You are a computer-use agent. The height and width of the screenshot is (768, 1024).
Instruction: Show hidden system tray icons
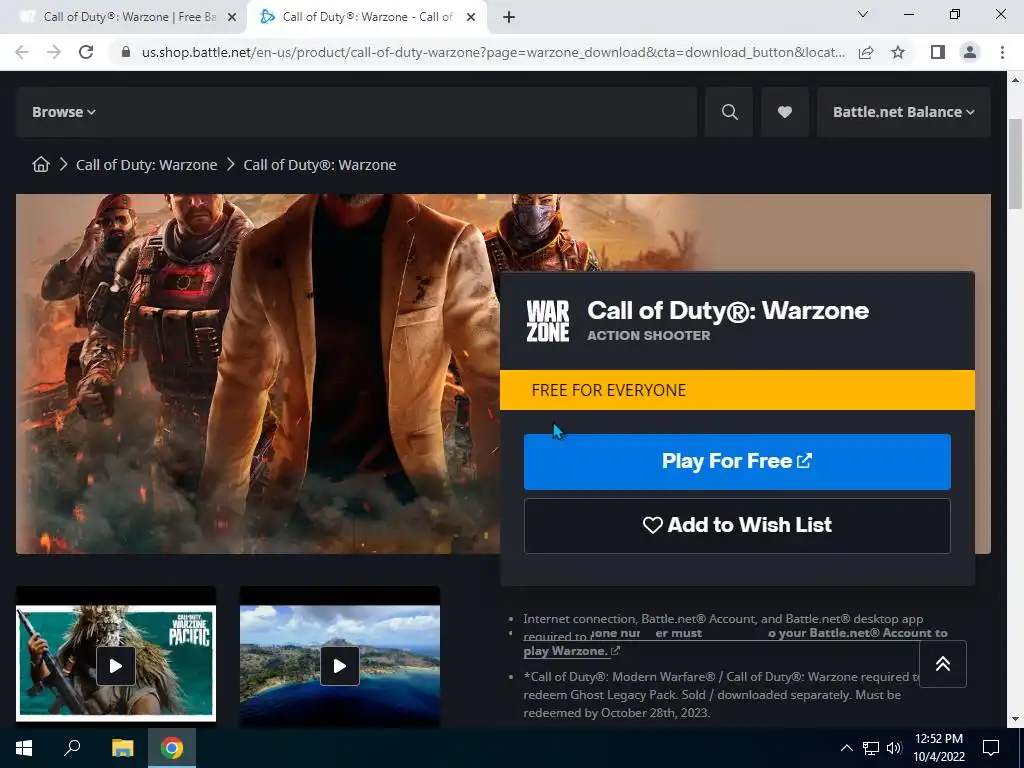point(846,748)
